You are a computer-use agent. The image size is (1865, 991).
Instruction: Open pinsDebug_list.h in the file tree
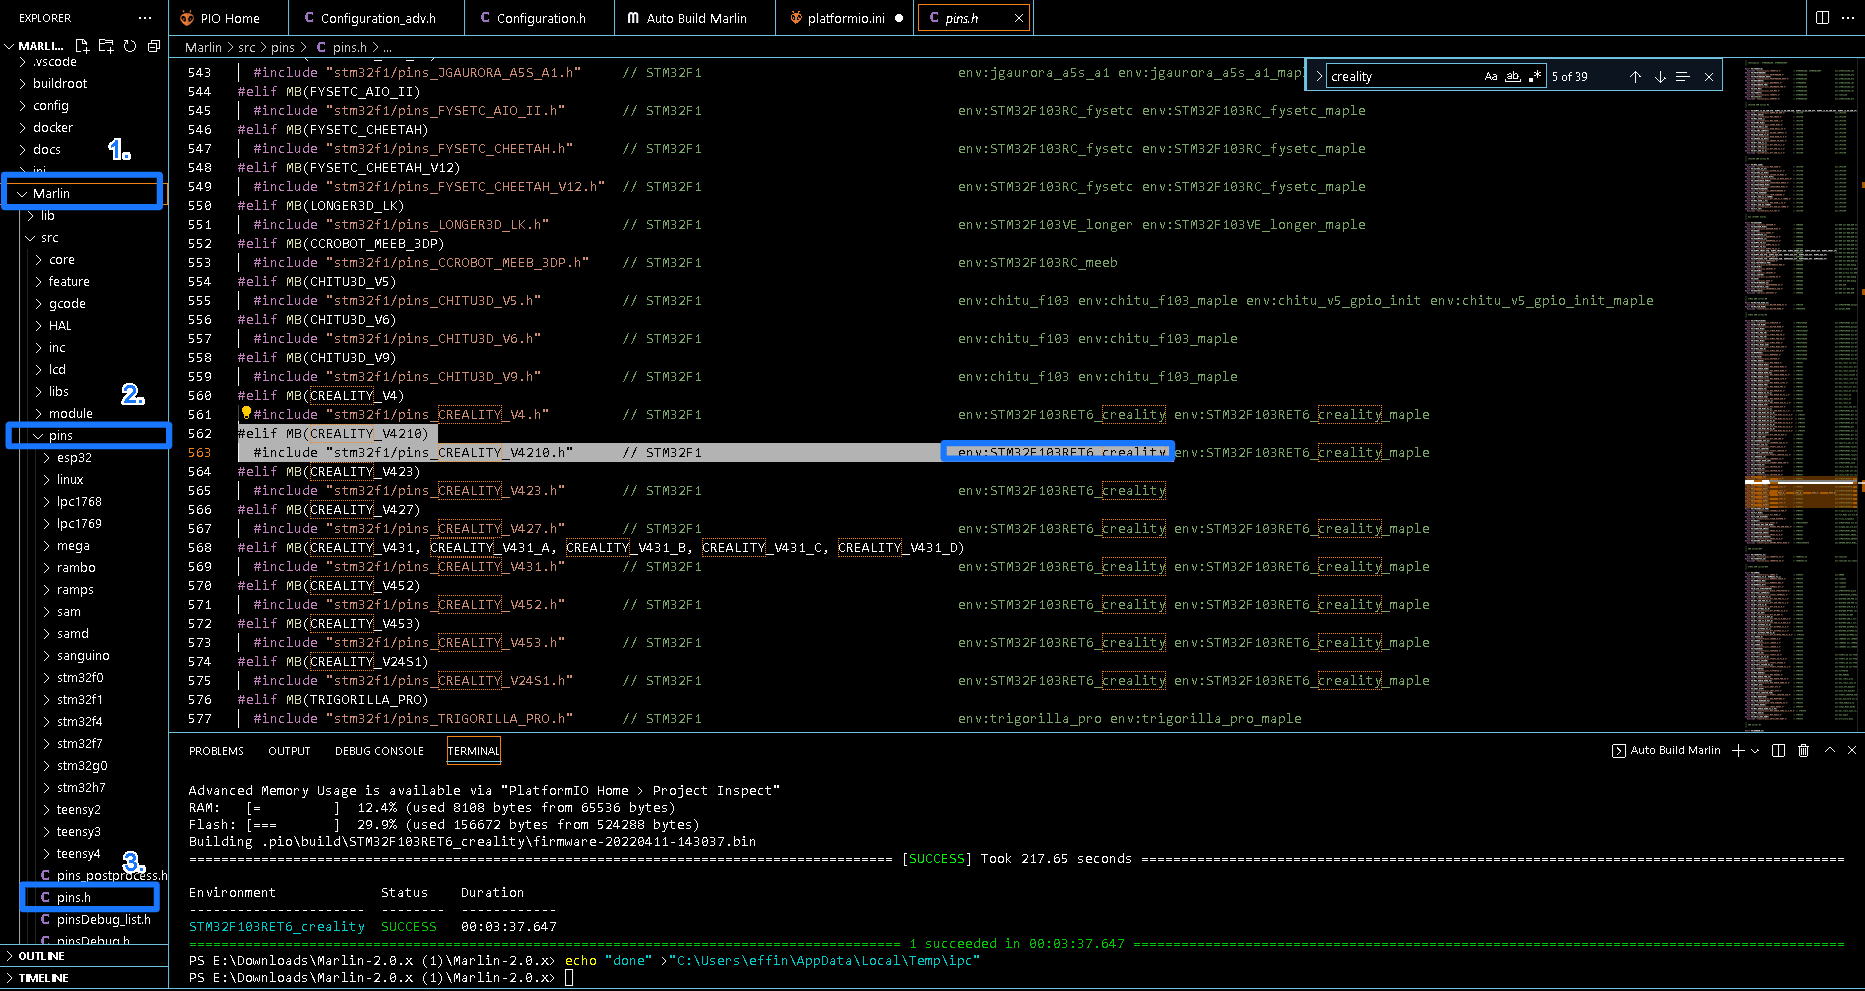tap(103, 920)
